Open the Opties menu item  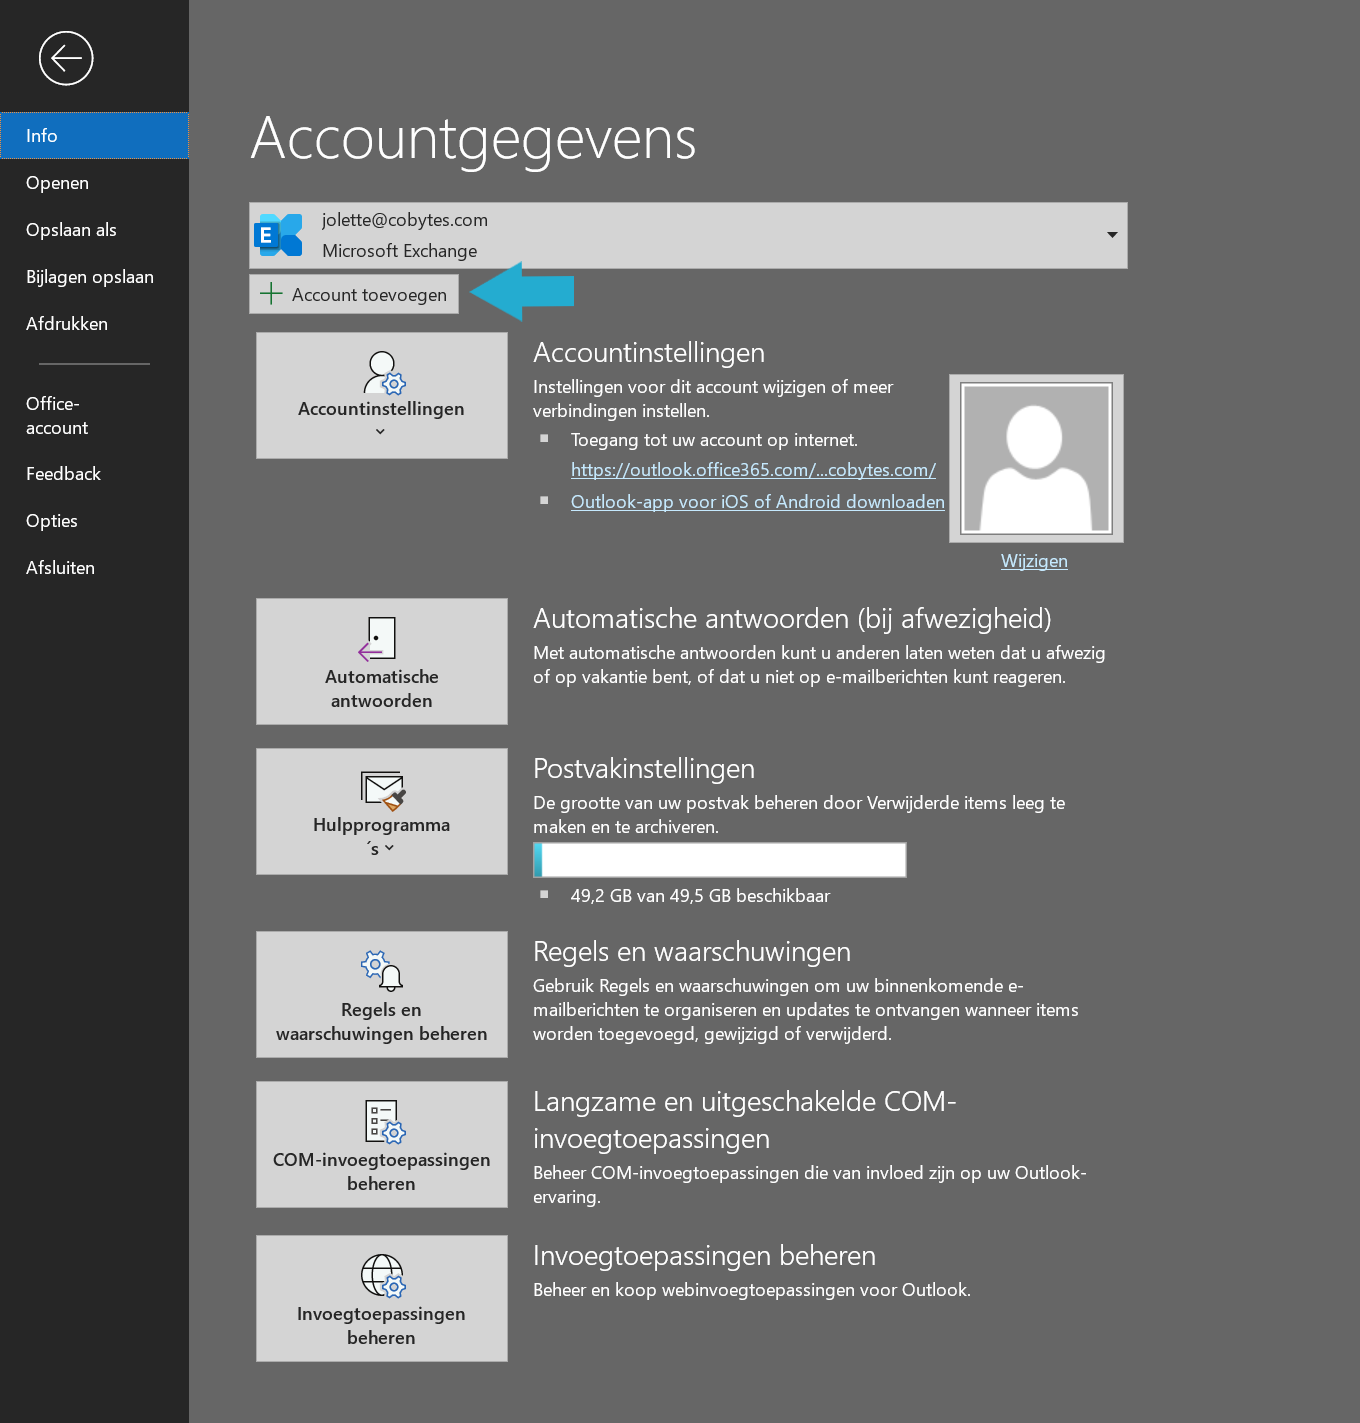[52, 521]
